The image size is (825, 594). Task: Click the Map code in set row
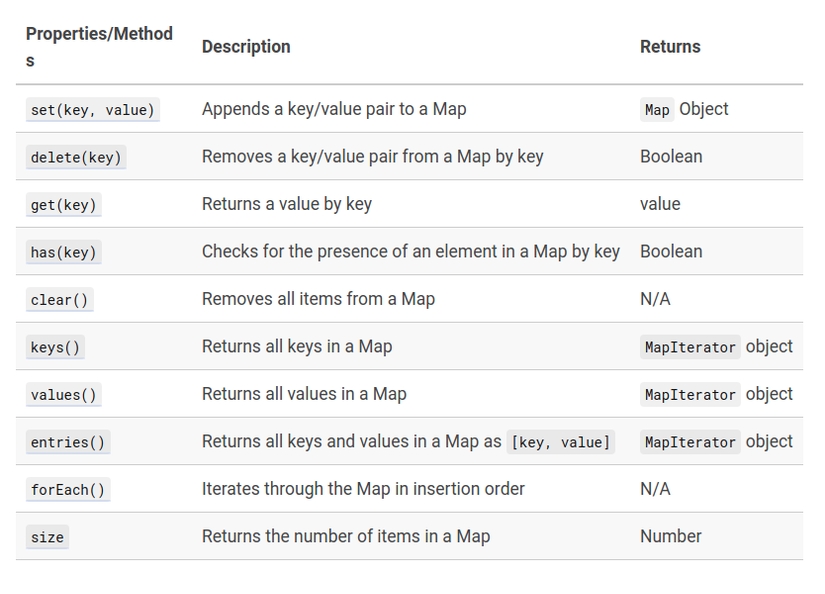coord(657,110)
